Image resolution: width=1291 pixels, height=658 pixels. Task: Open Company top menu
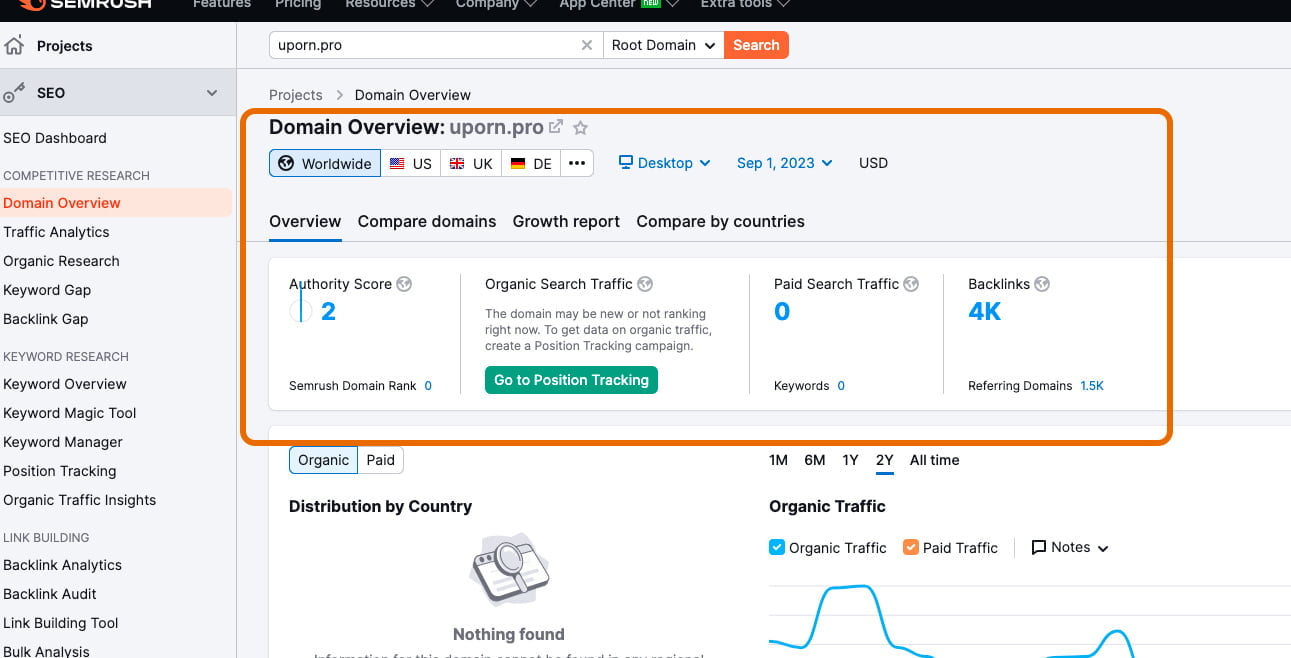coord(497,4)
